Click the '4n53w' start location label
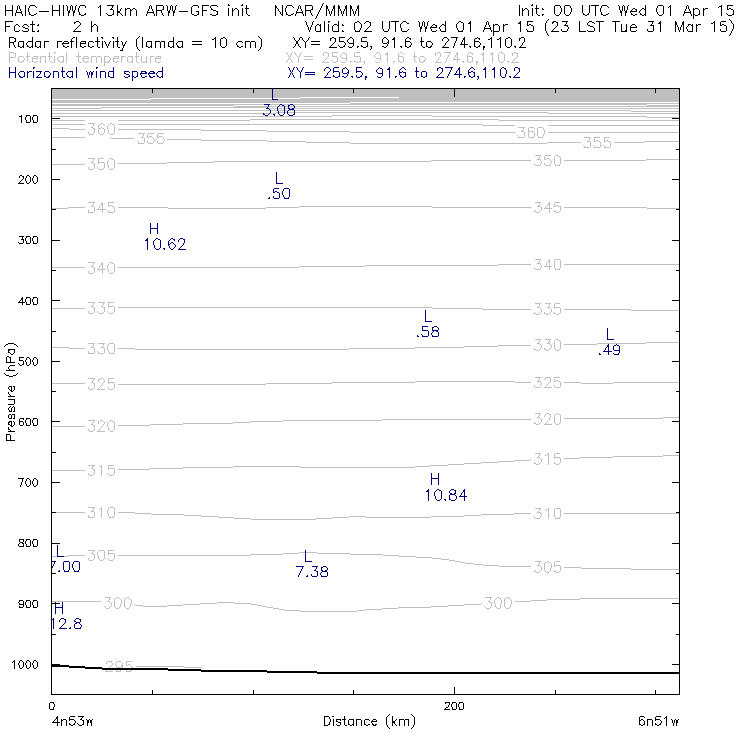The width and height of the screenshot is (740, 740). pos(73,721)
